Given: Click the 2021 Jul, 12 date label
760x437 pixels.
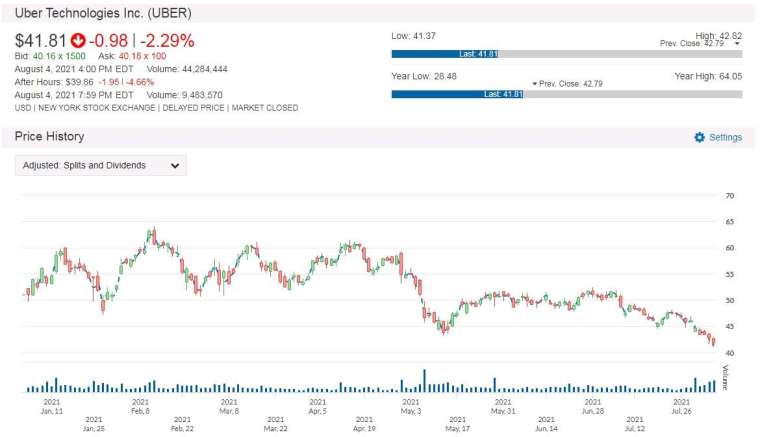Looking at the screenshot, I should (x=635, y=424).
